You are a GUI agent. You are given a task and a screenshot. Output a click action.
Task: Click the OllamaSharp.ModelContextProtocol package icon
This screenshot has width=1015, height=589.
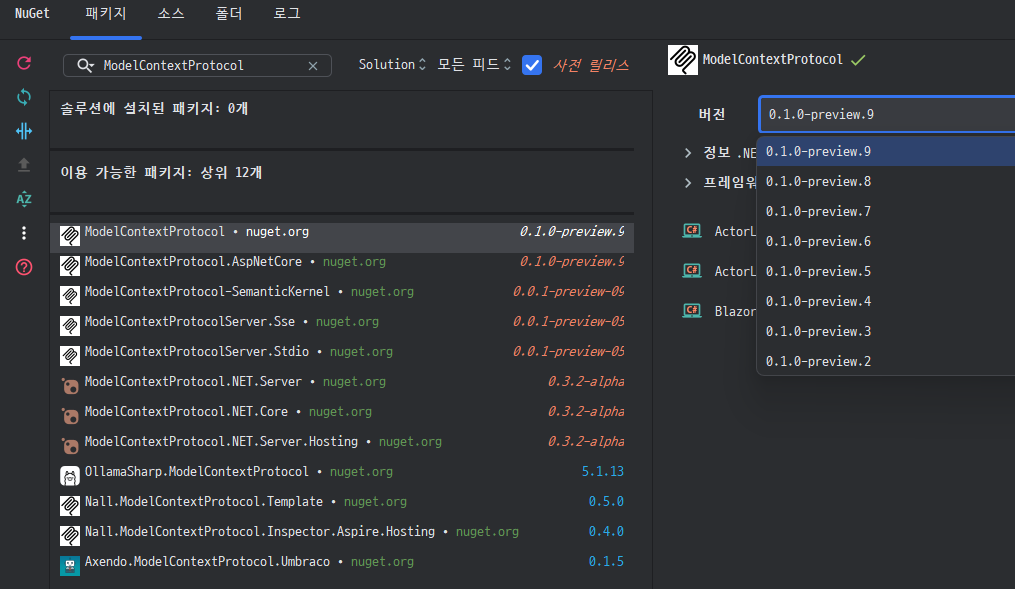70,473
